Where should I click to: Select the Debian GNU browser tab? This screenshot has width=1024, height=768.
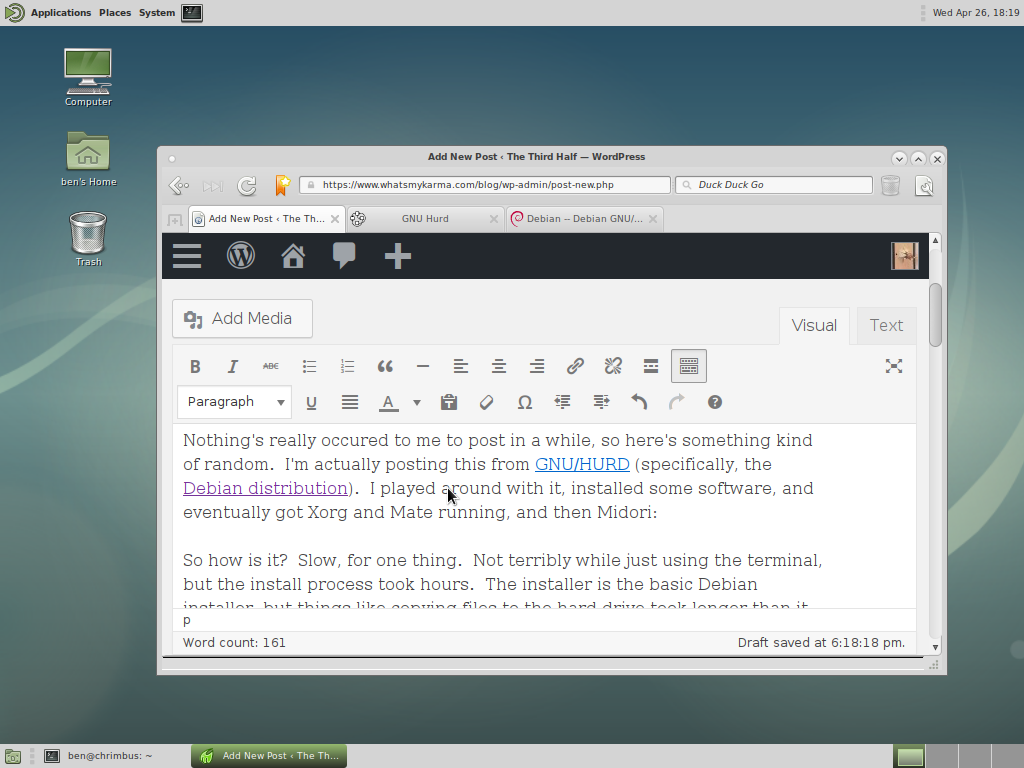coord(584,219)
